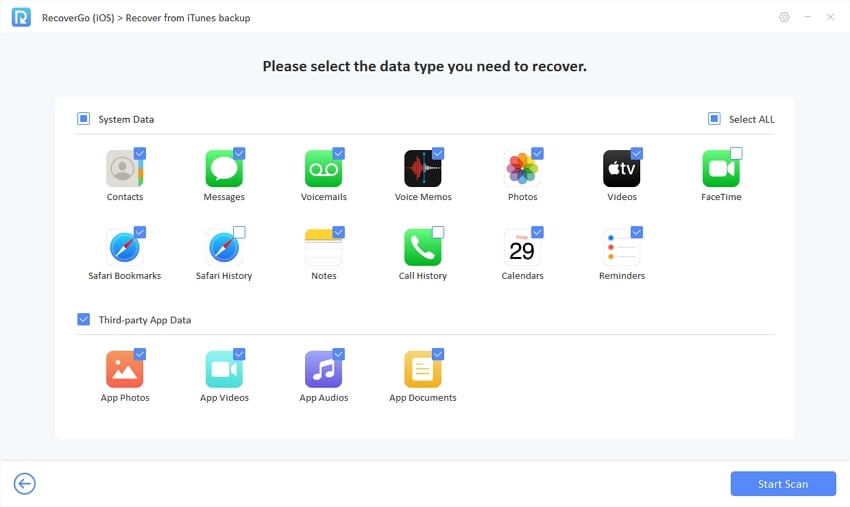Click the Calendars icon
Screen dimensions: 850x507
tap(522, 248)
